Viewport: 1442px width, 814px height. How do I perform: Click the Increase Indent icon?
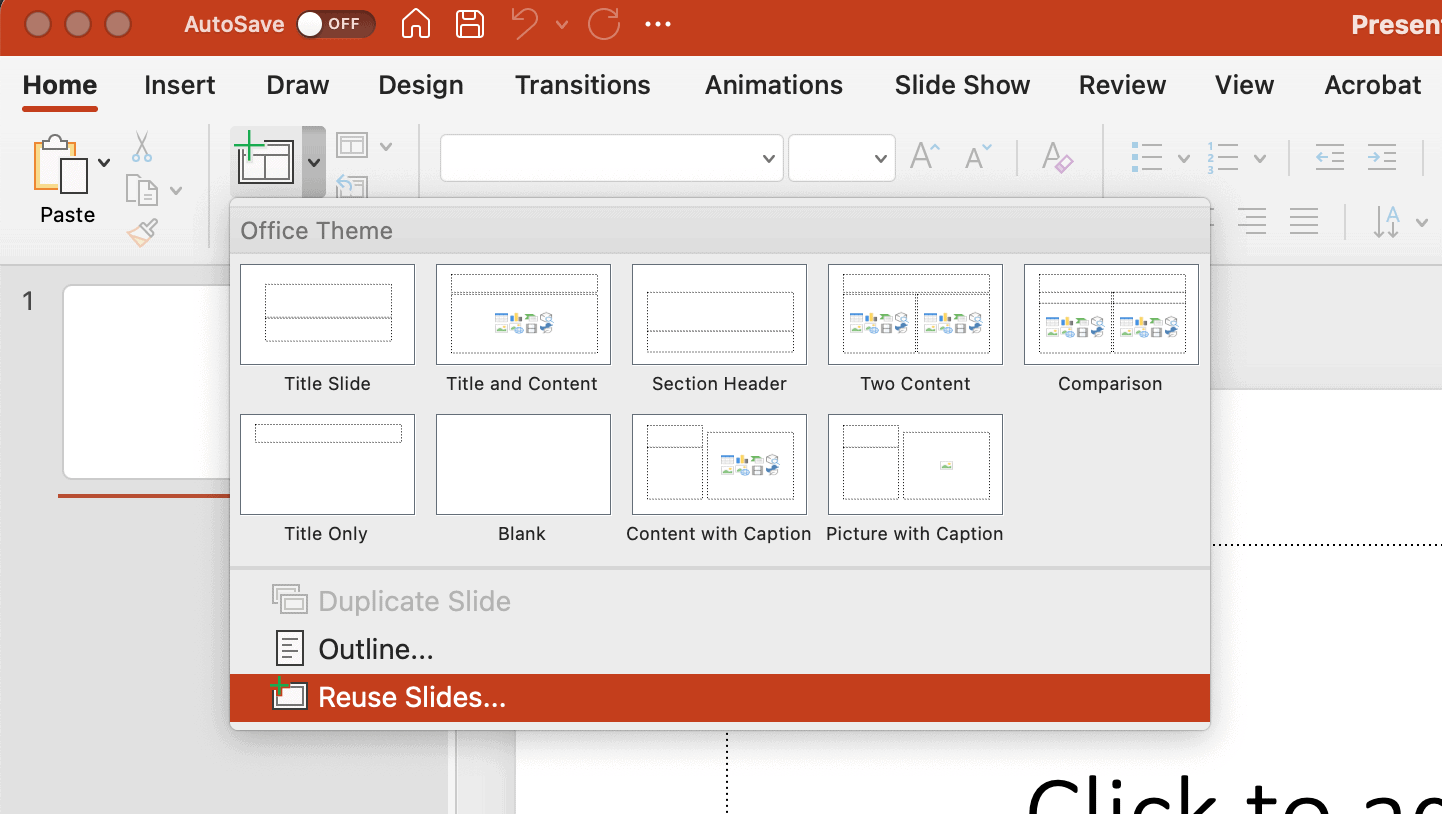(1381, 157)
